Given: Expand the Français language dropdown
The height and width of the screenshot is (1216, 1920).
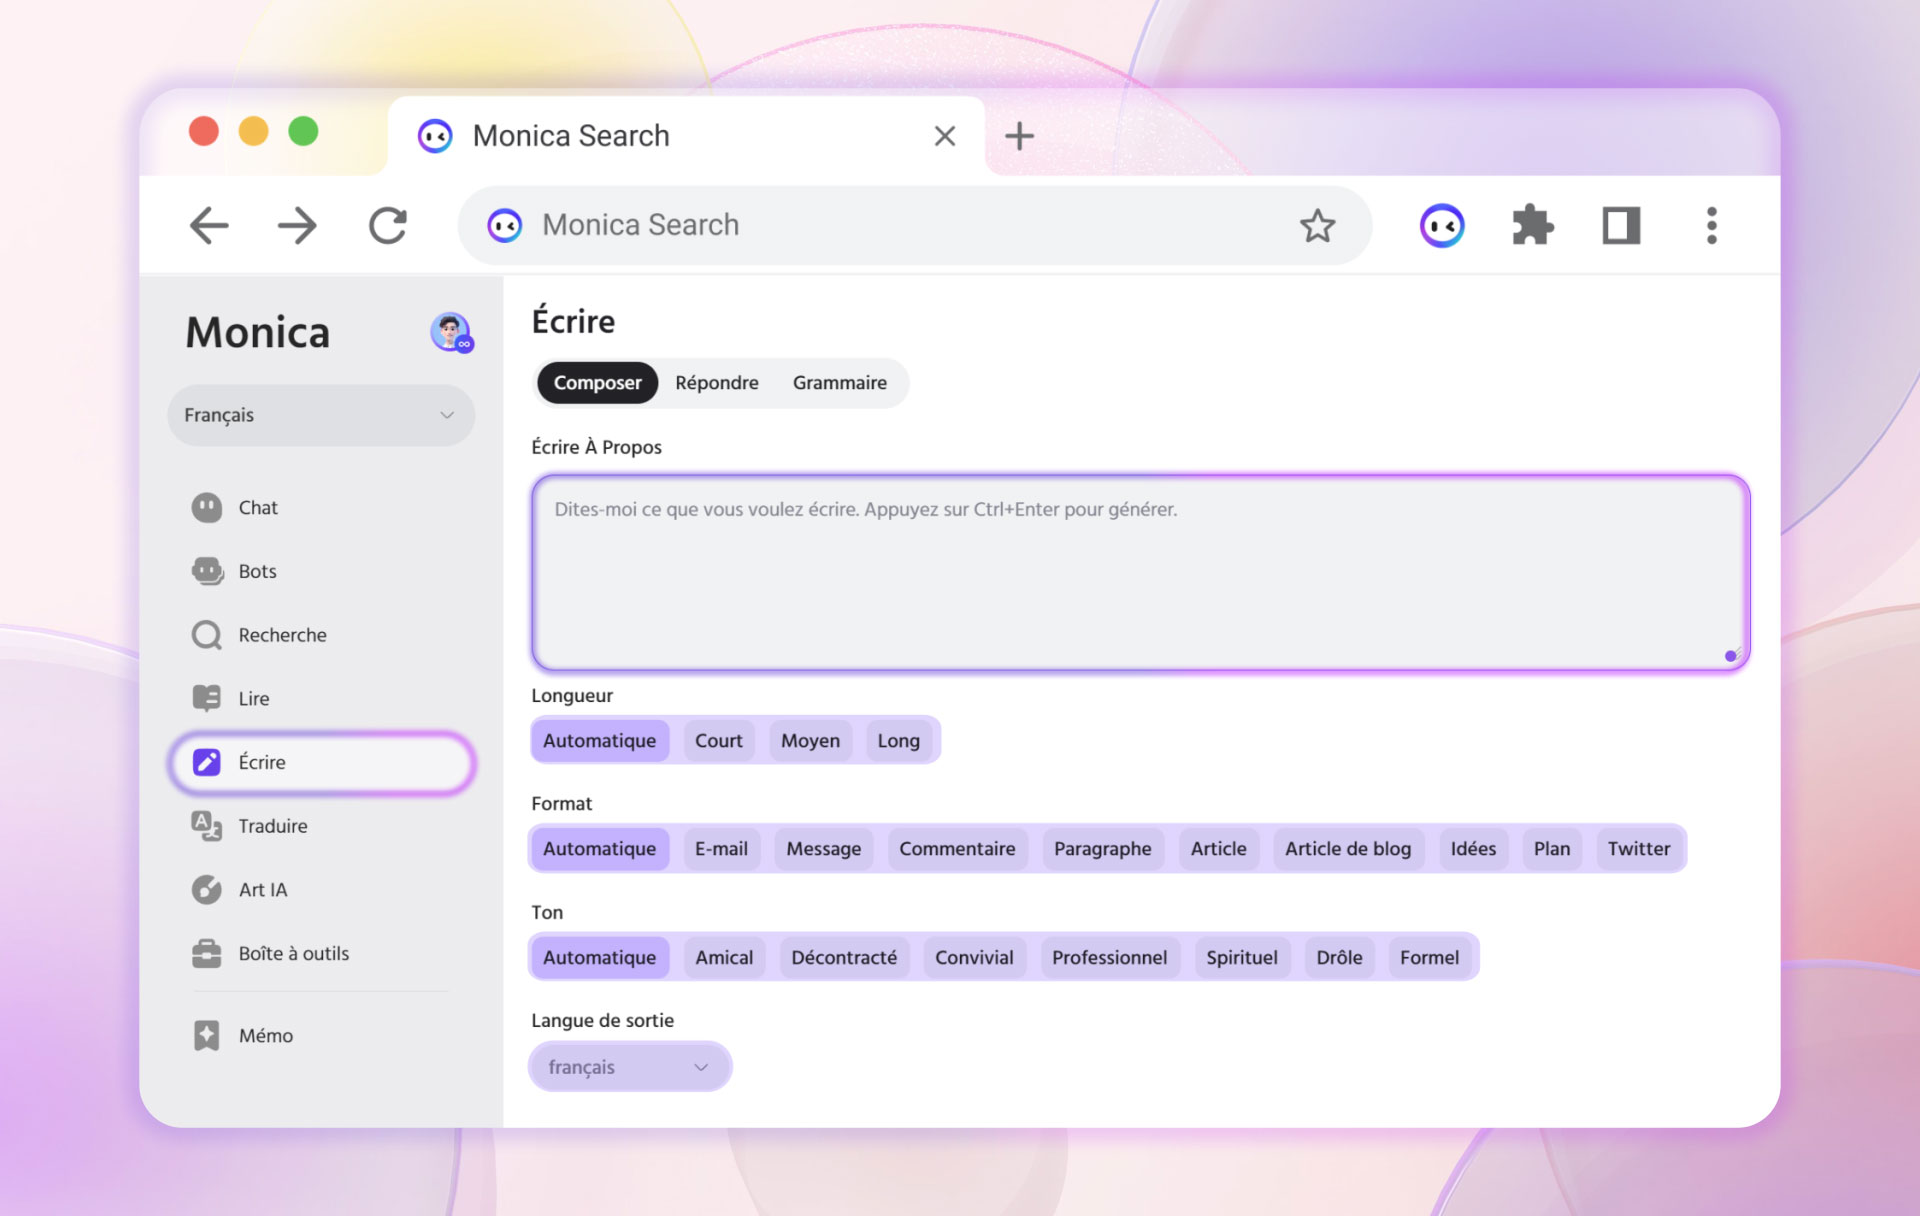Looking at the screenshot, I should [320, 415].
